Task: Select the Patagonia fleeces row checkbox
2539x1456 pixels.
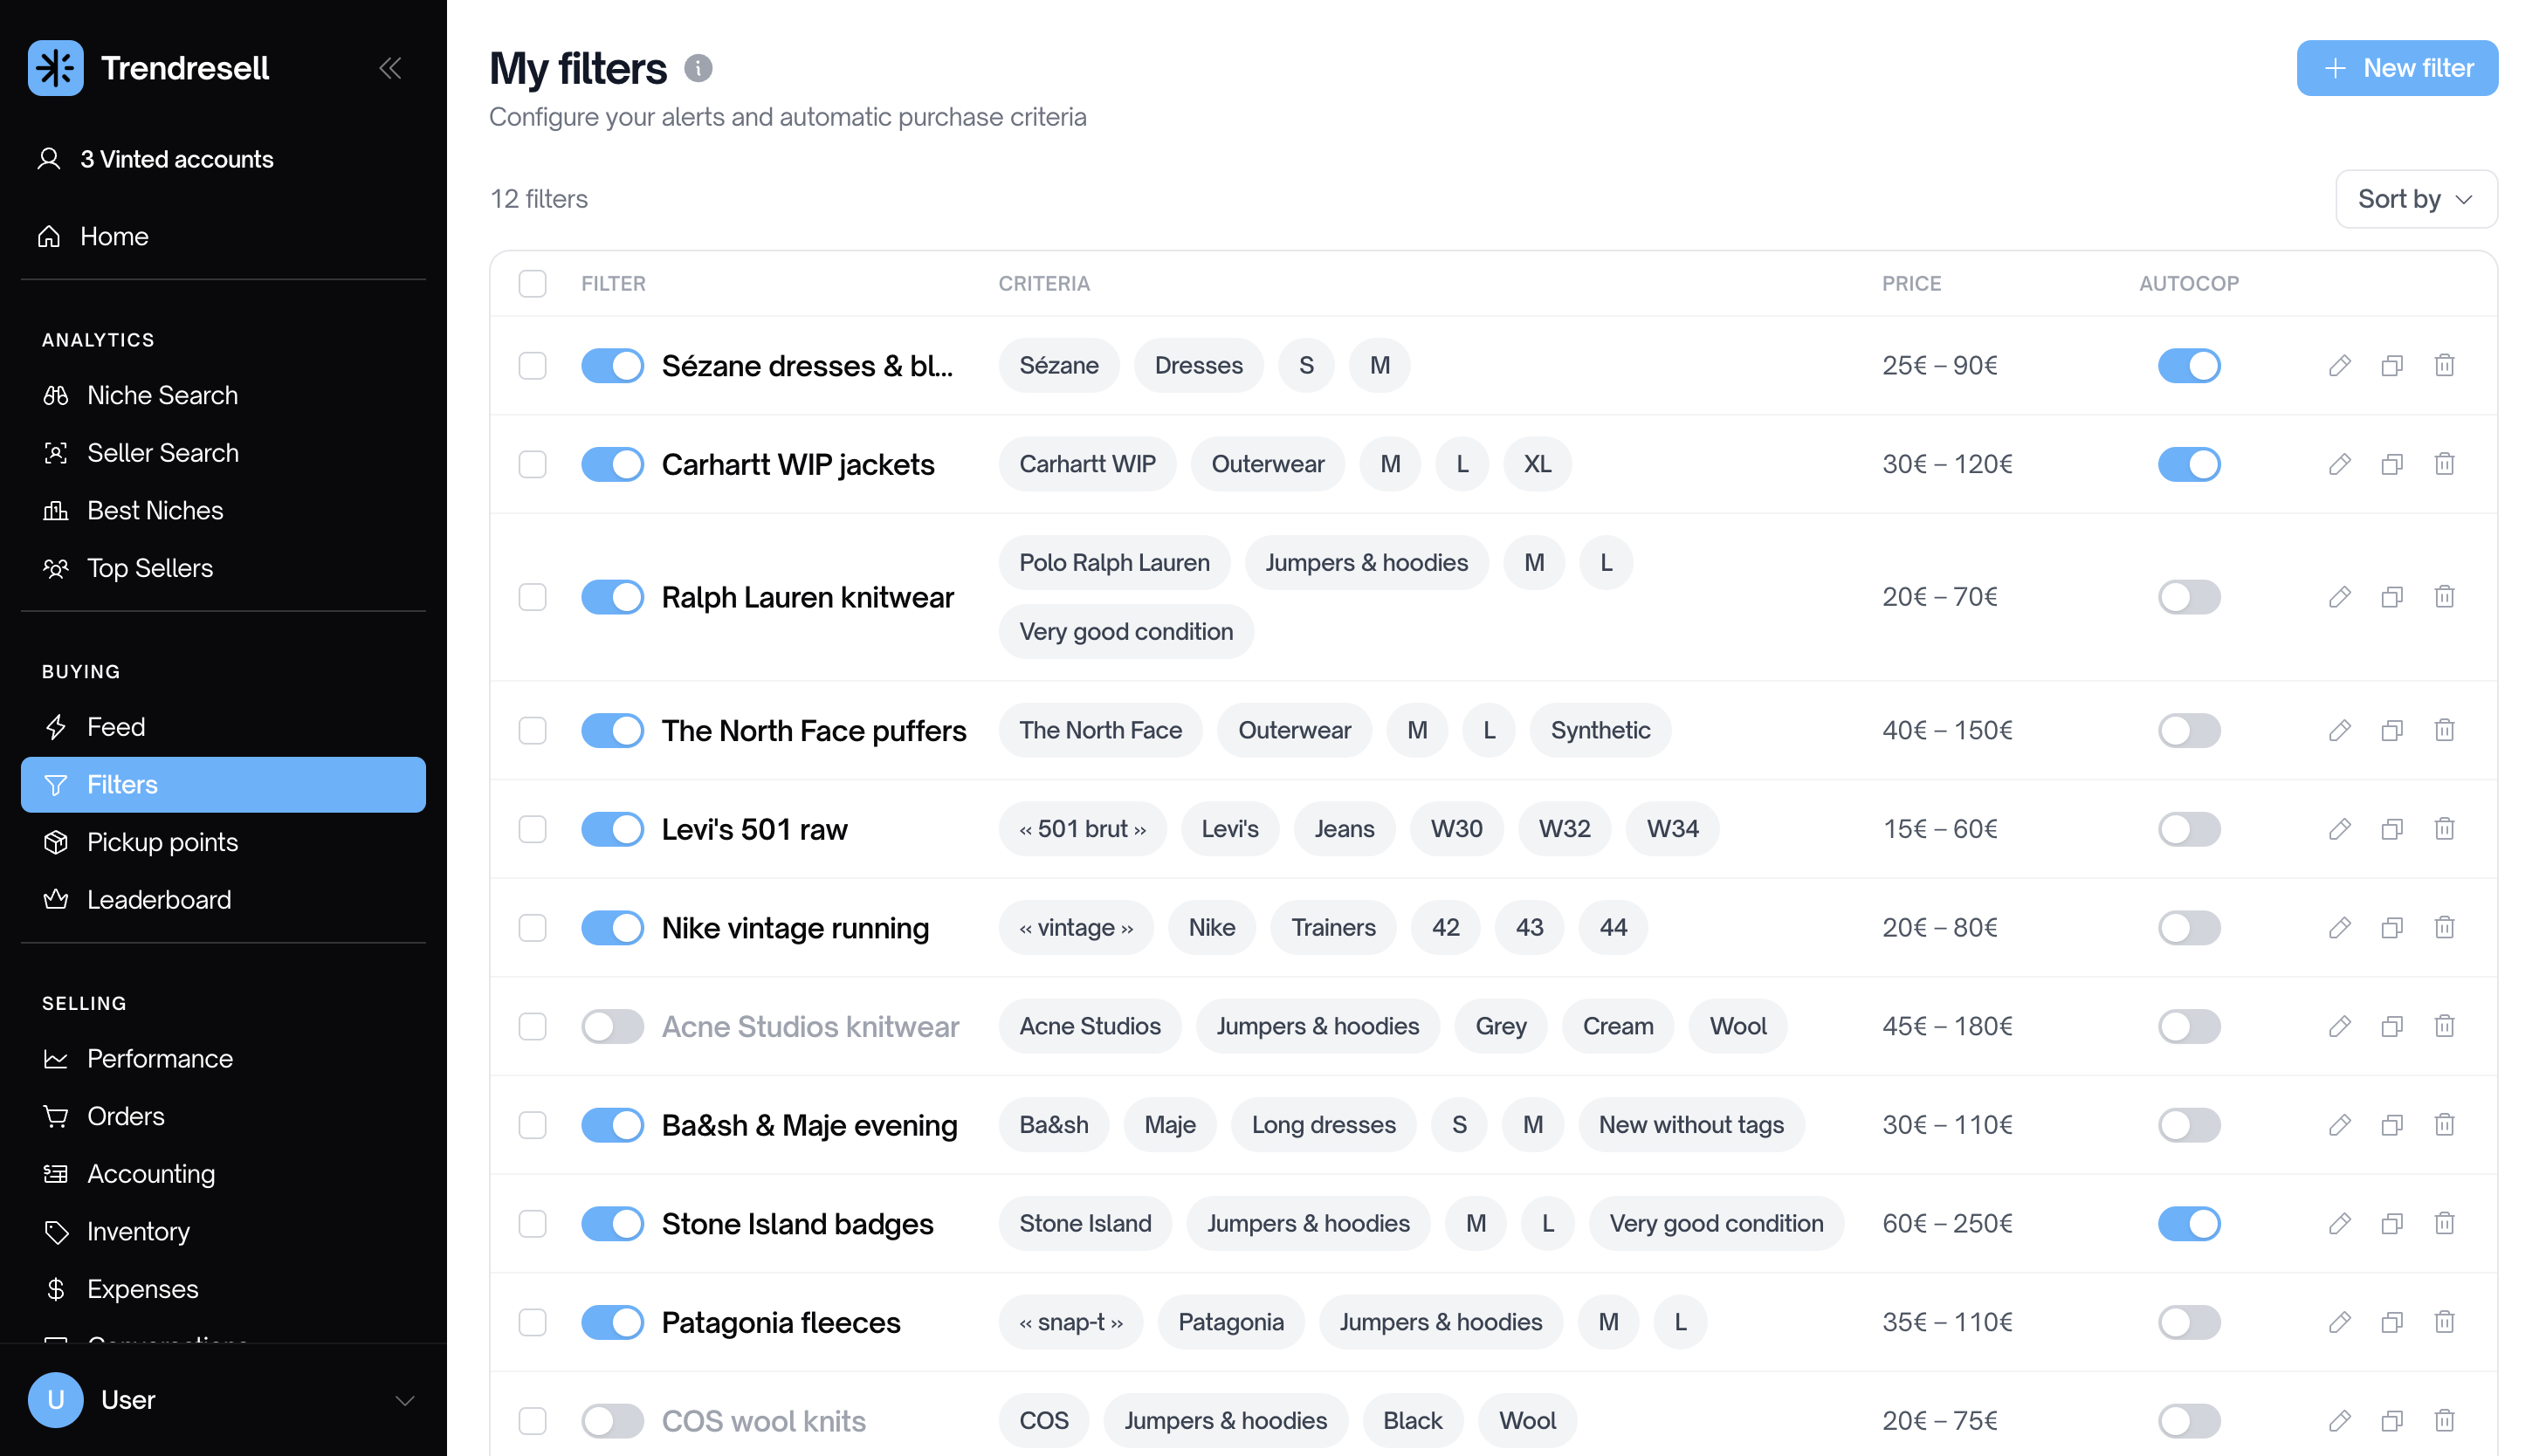Action: click(x=533, y=1322)
